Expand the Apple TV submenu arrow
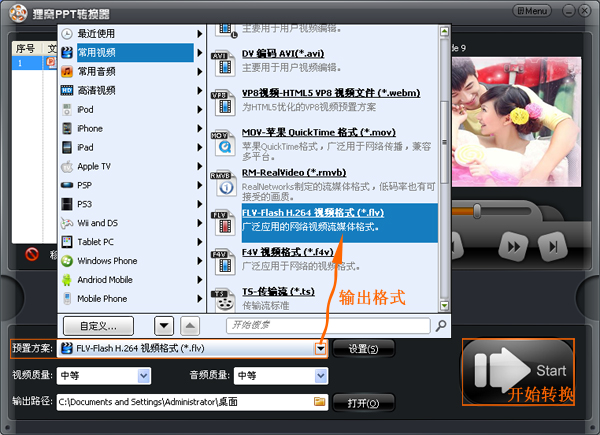This screenshot has height=435, width=600. (x=199, y=166)
